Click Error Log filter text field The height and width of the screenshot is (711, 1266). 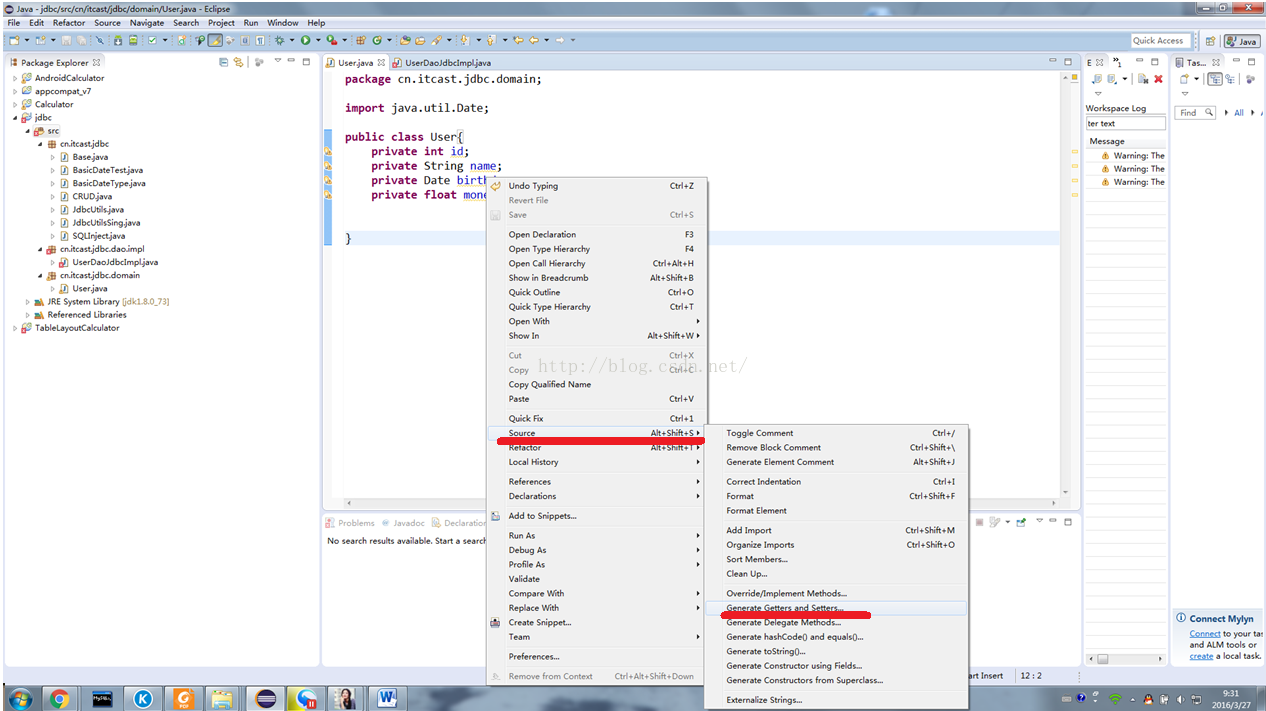pyautogui.click(x=1125, y=124)
